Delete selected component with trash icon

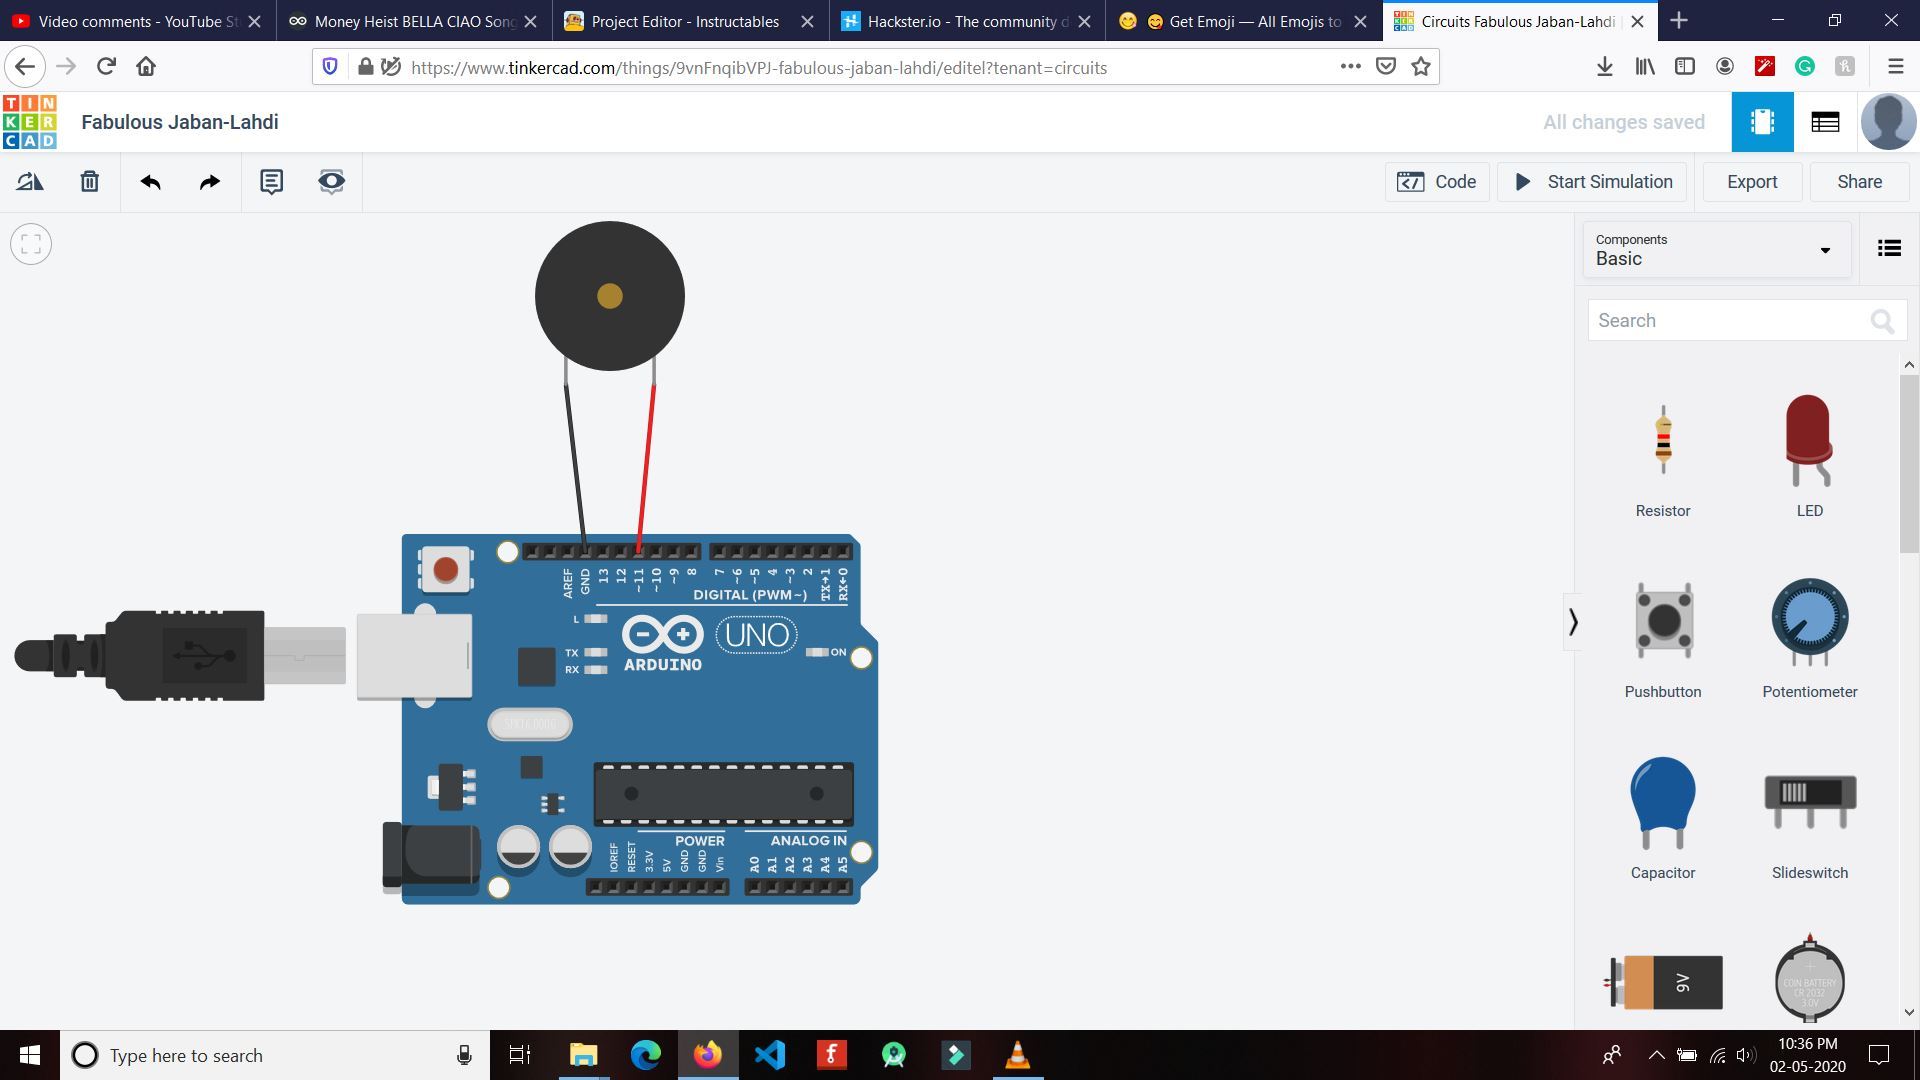tap(90, 181)
